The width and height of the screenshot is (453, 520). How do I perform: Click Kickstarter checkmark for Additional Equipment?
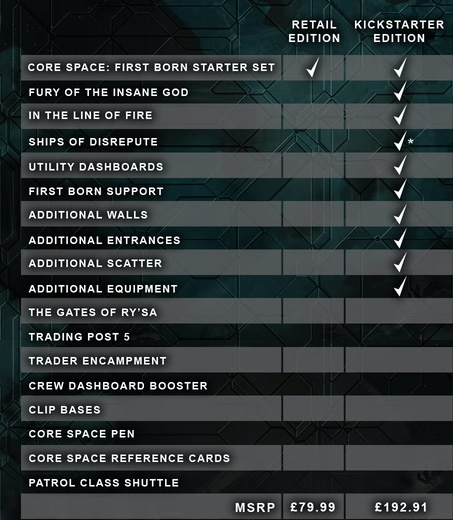[400, 286]
